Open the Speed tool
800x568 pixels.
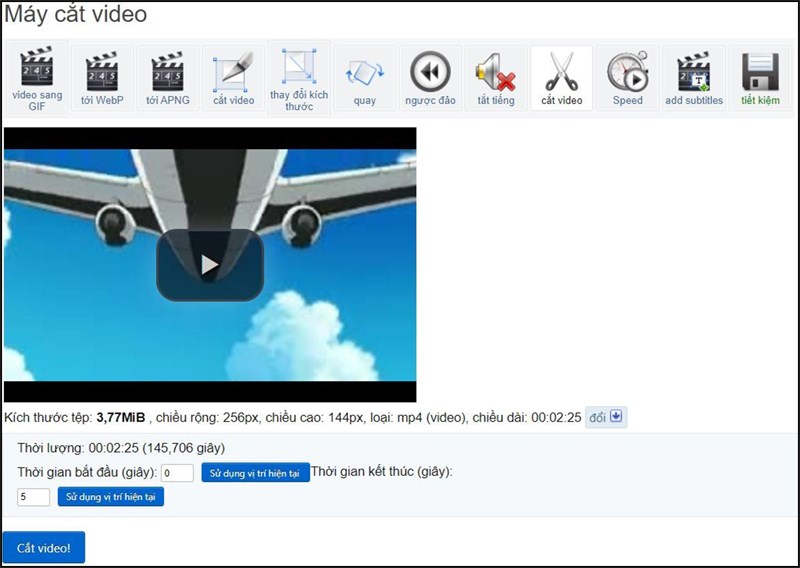(x=628, y=78)
